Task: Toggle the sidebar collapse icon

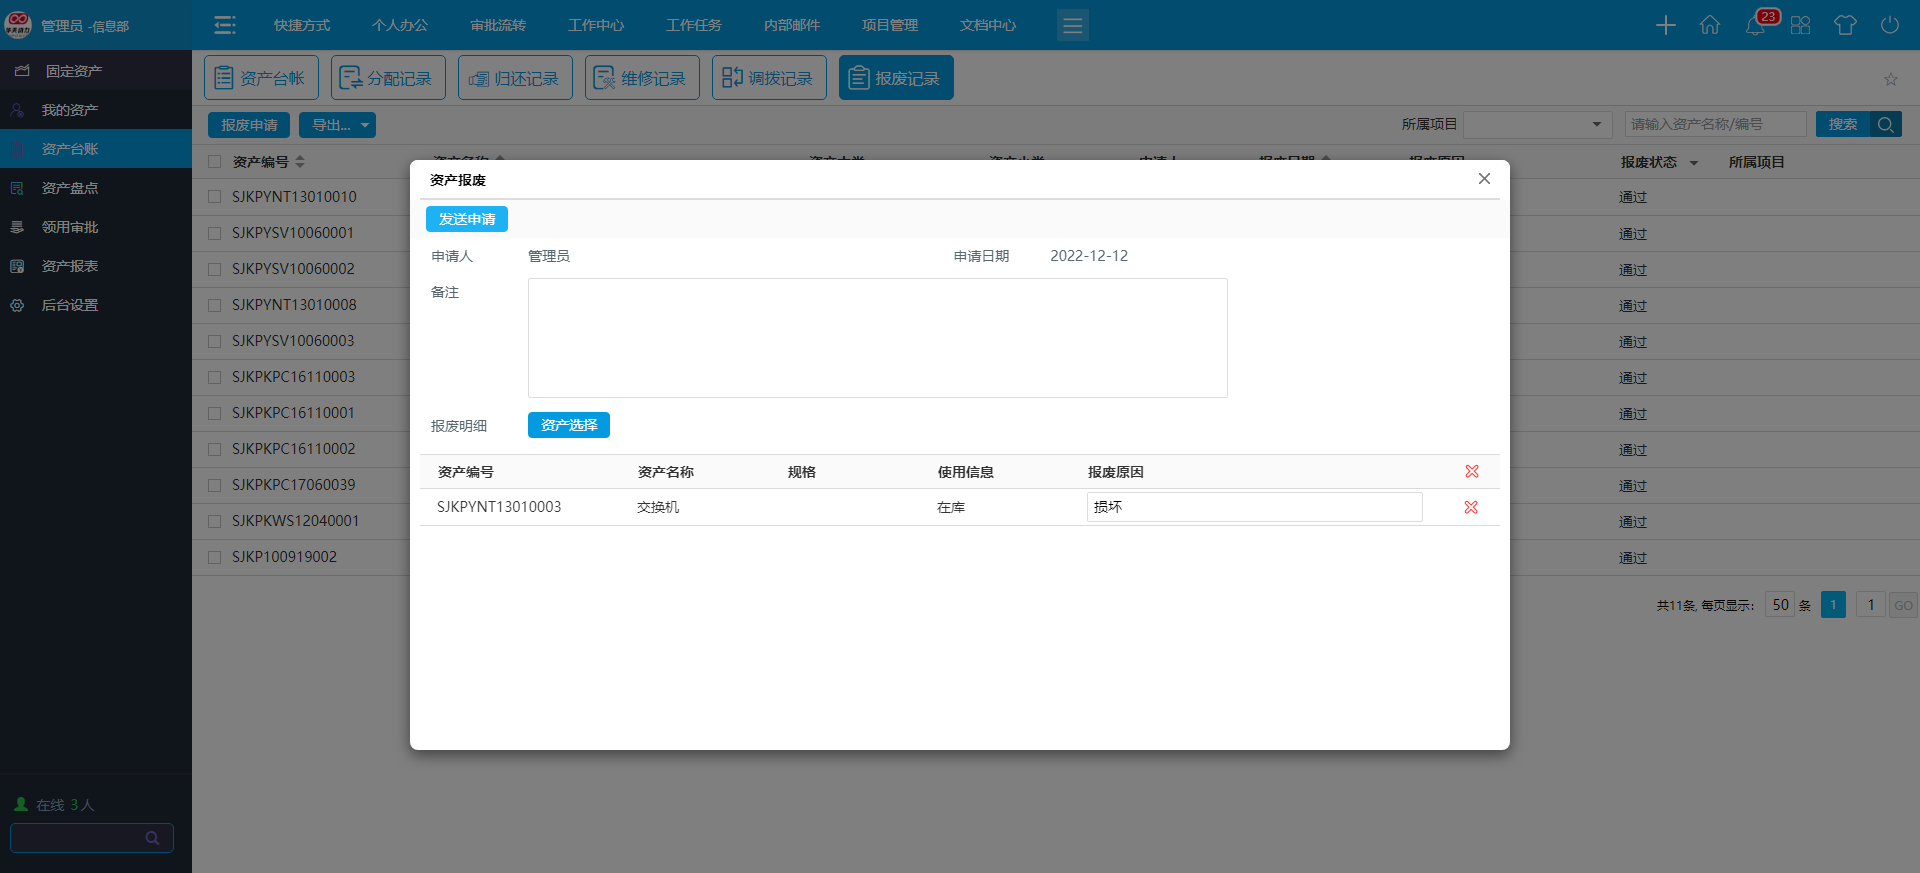Action: point(225,25)
